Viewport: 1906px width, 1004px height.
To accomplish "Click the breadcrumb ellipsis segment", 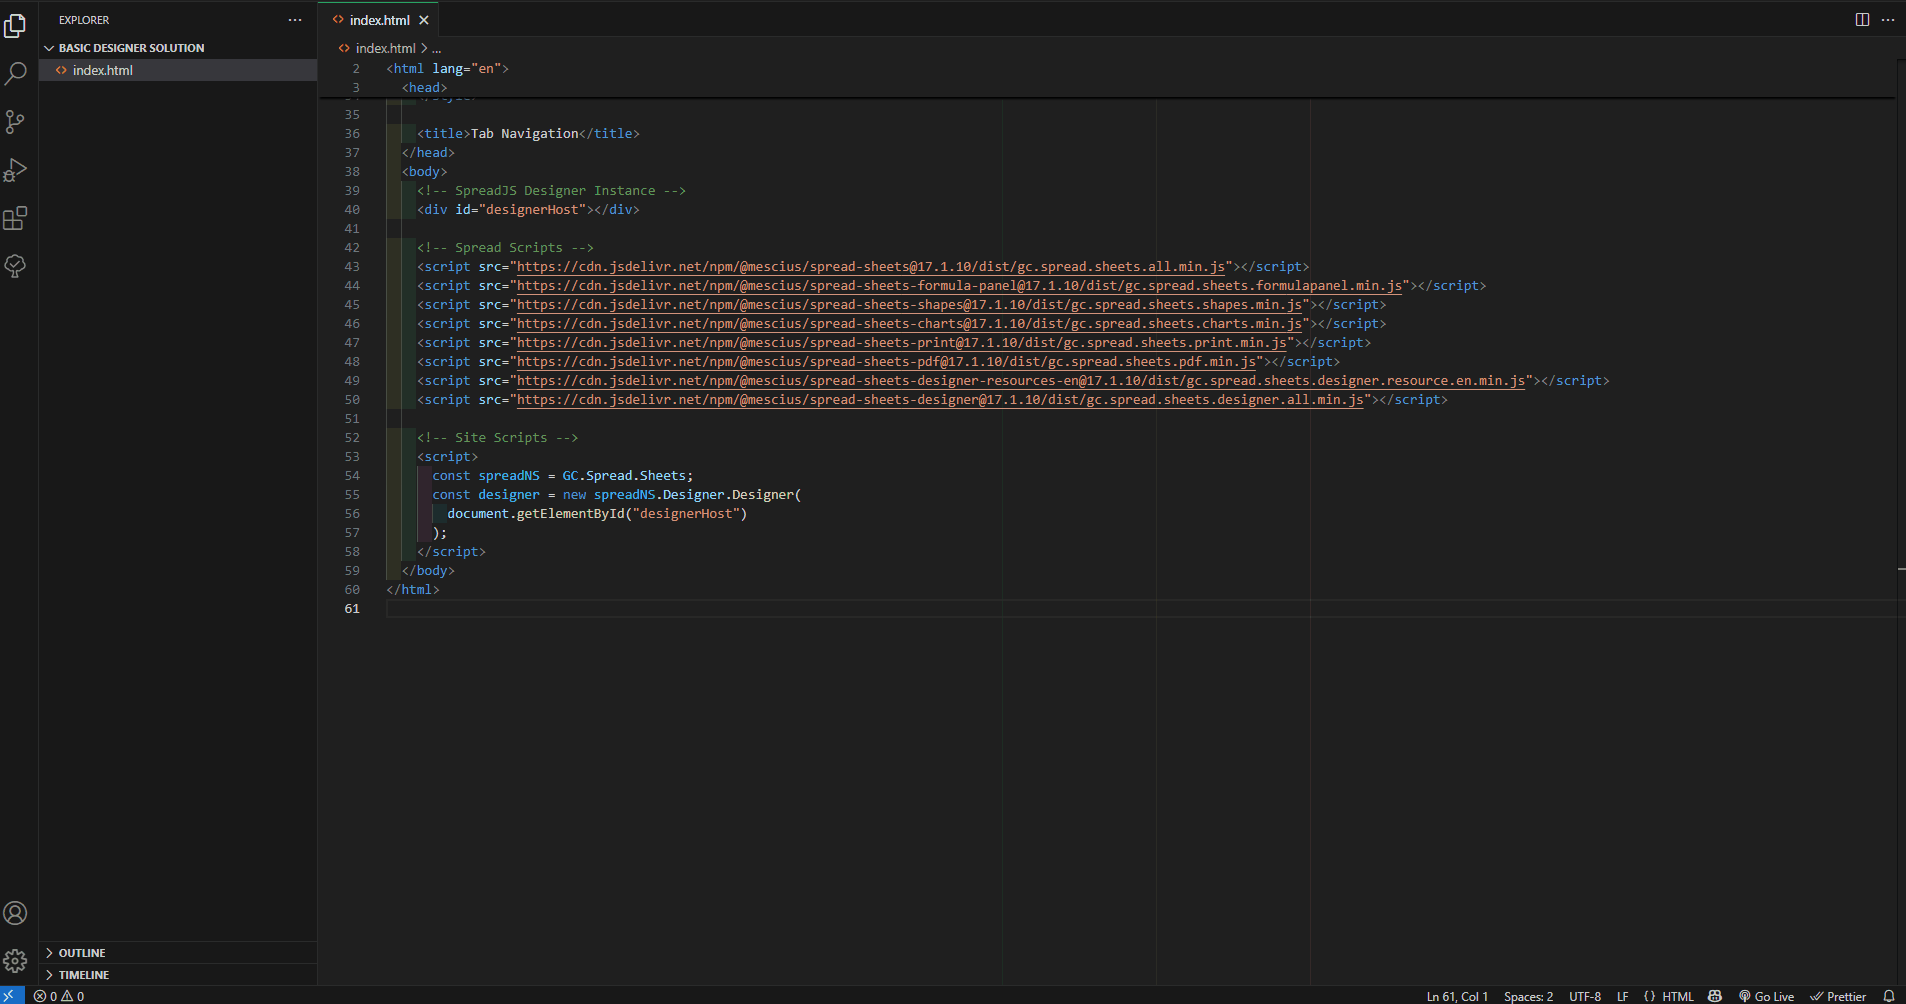I will click(x=436, y=48).
